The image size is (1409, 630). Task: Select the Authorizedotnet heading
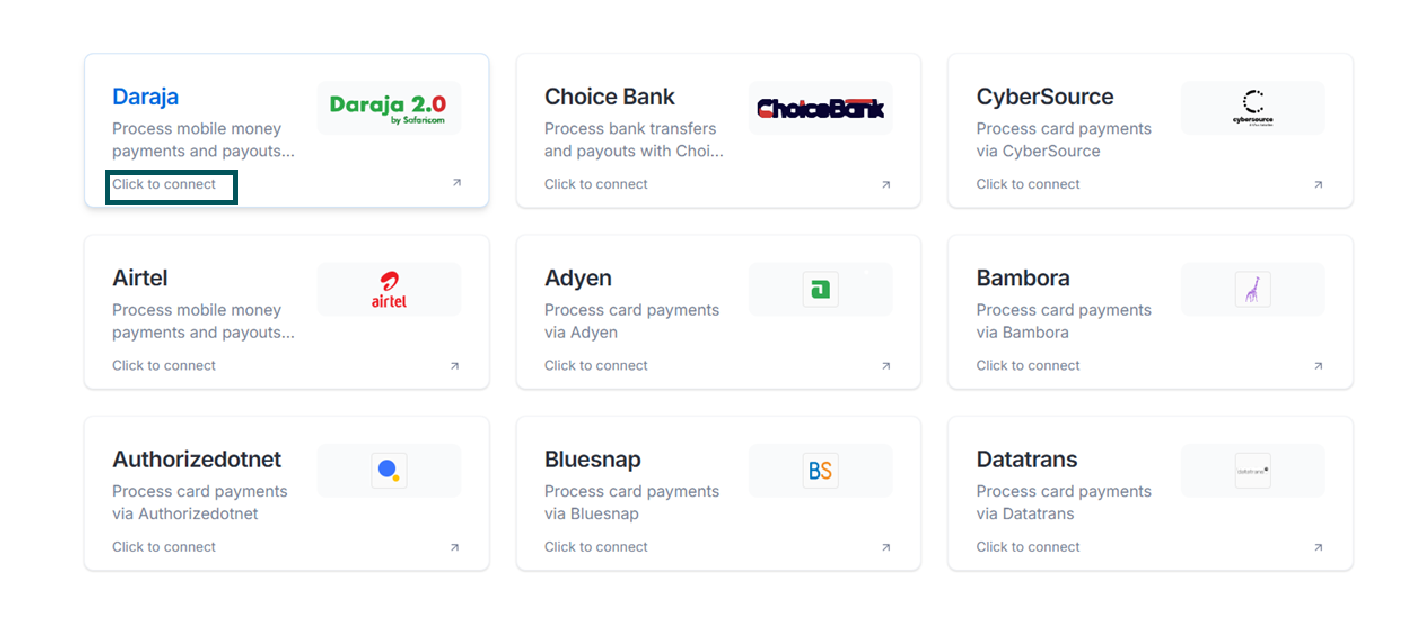196,460
